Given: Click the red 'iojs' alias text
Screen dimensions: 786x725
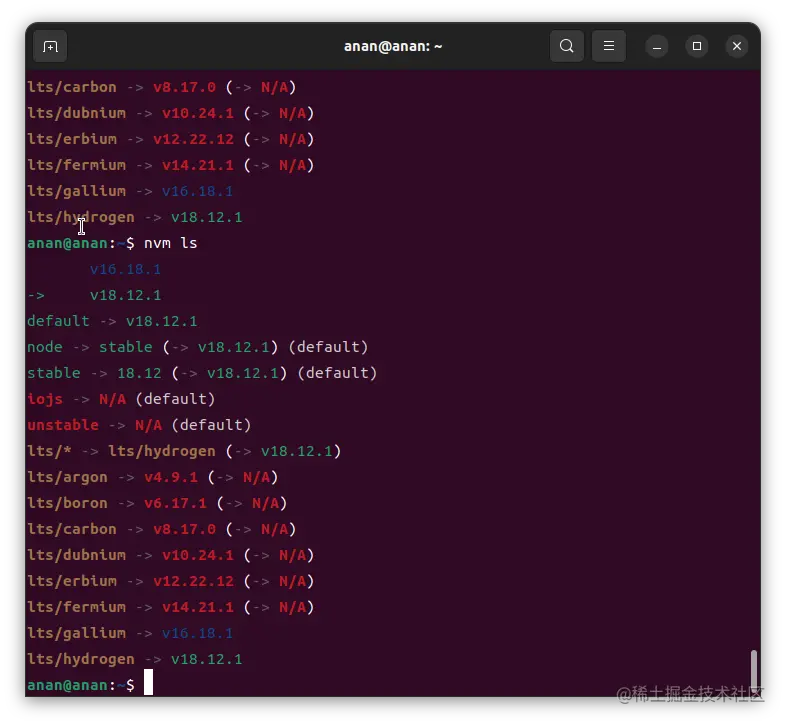Looking at the screenshot, I should coord(45,400).
